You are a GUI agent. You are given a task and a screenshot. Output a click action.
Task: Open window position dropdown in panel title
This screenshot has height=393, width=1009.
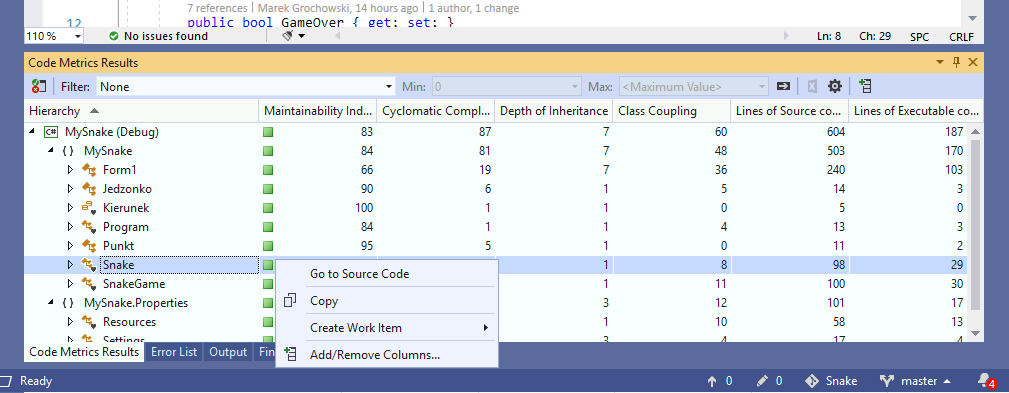click(x=940, y=62)
